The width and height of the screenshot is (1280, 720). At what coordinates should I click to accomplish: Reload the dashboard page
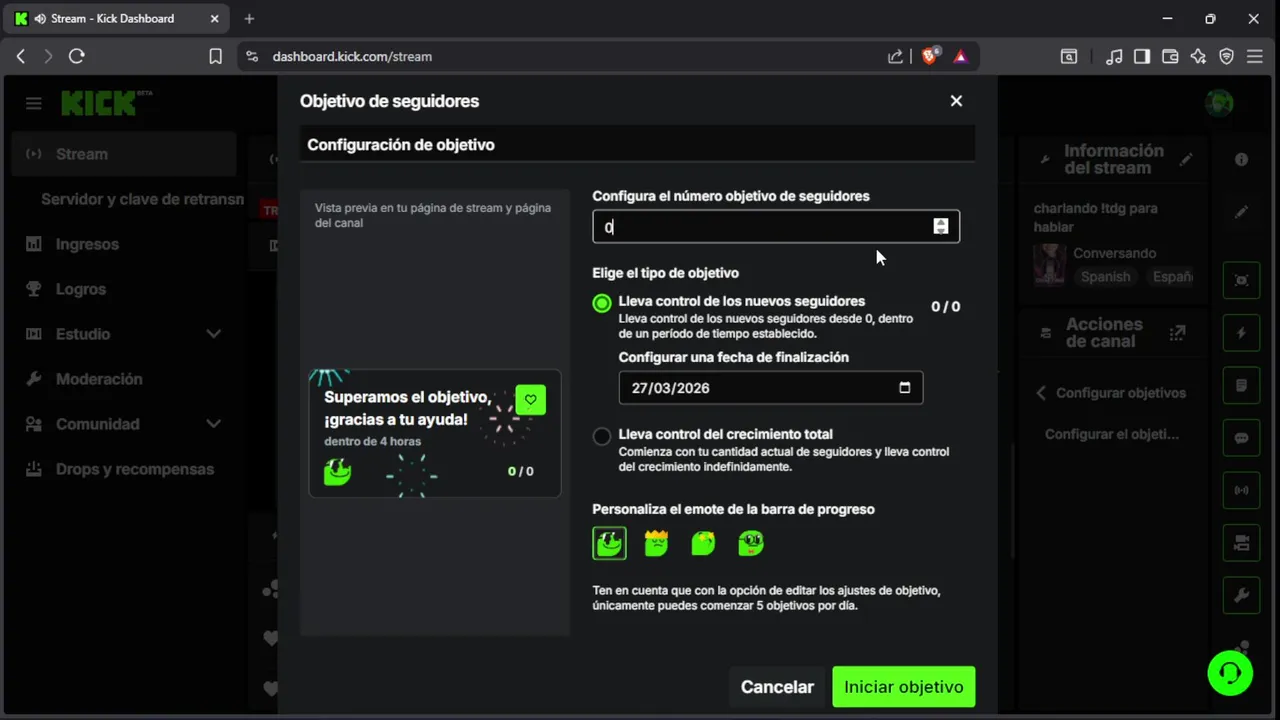(76, 57)
